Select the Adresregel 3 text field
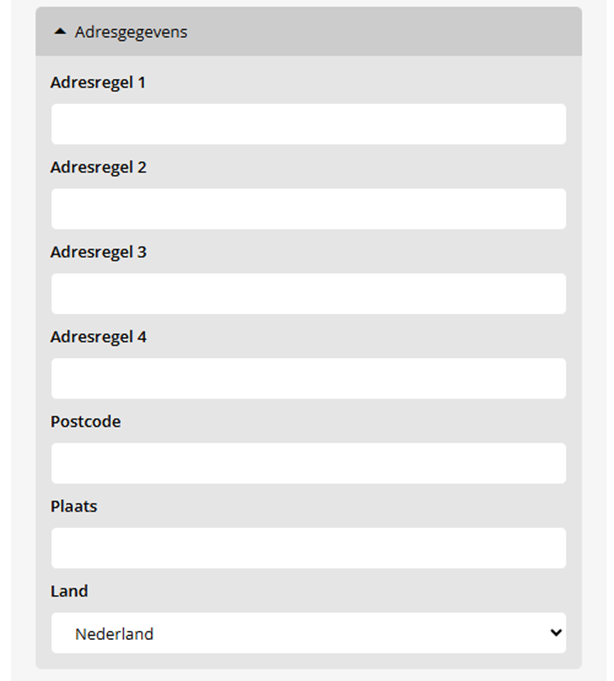The image size is (614, 681). (308, 294)
